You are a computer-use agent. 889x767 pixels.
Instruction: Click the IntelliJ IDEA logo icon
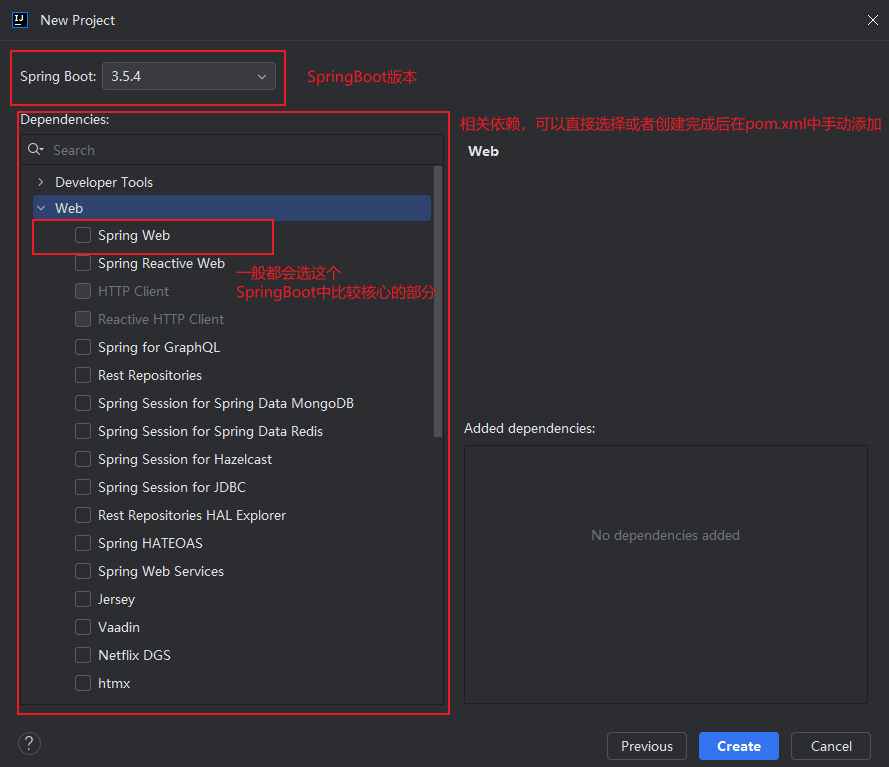[20, 20]
